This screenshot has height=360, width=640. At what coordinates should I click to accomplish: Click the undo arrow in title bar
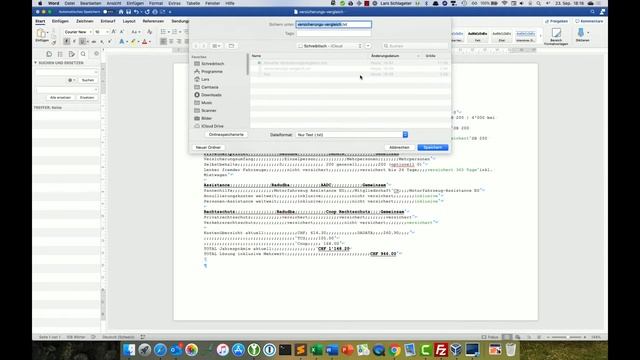[x=136, y=12]
